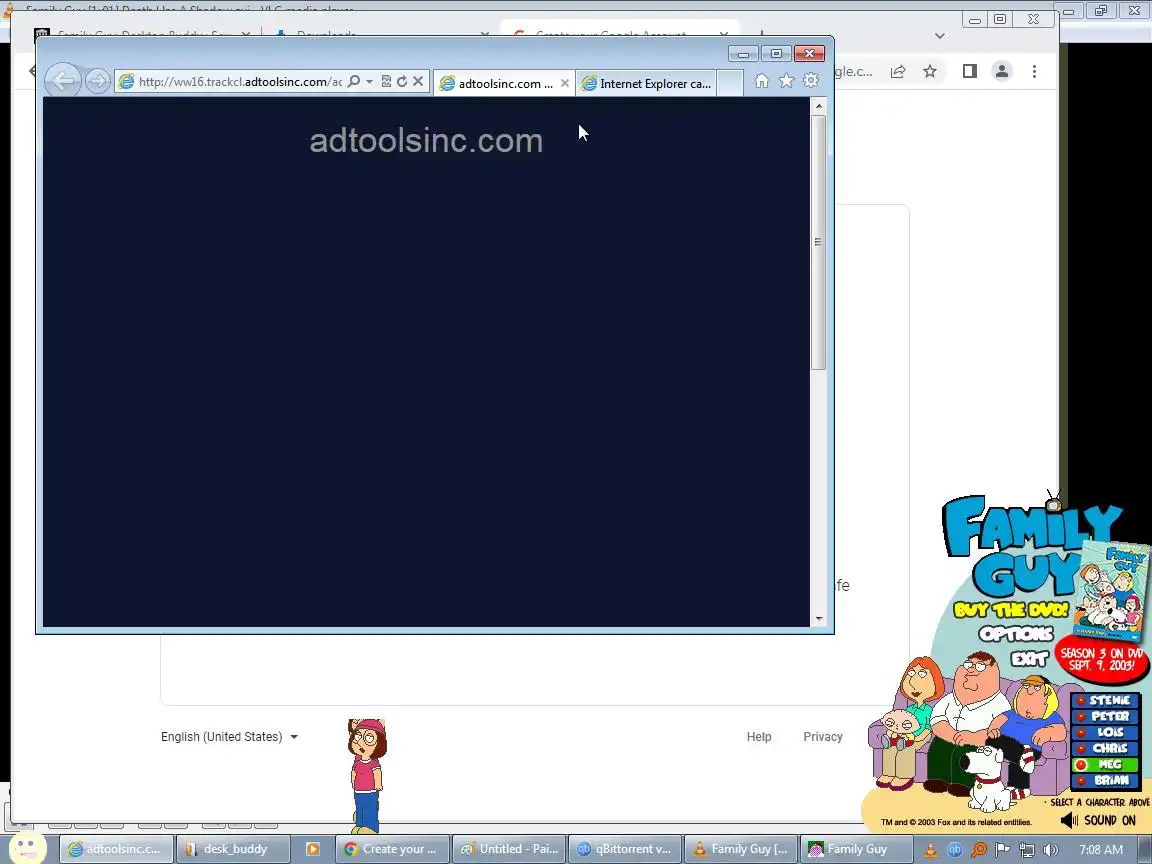Switch to 'Create your...' Chrome taskbar button
The width and height of the screenshot is (1152, 864).
coord(392,849)
